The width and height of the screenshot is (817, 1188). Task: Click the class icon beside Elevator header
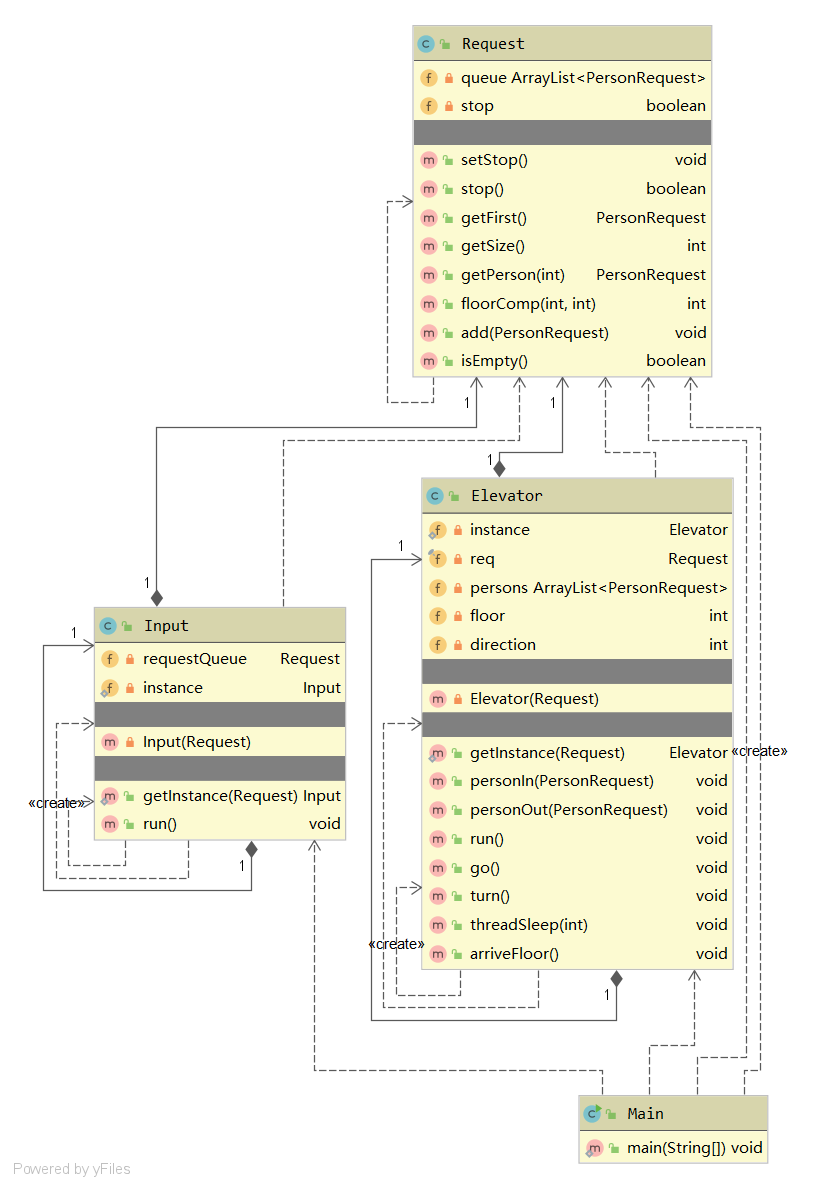point(435,496)
